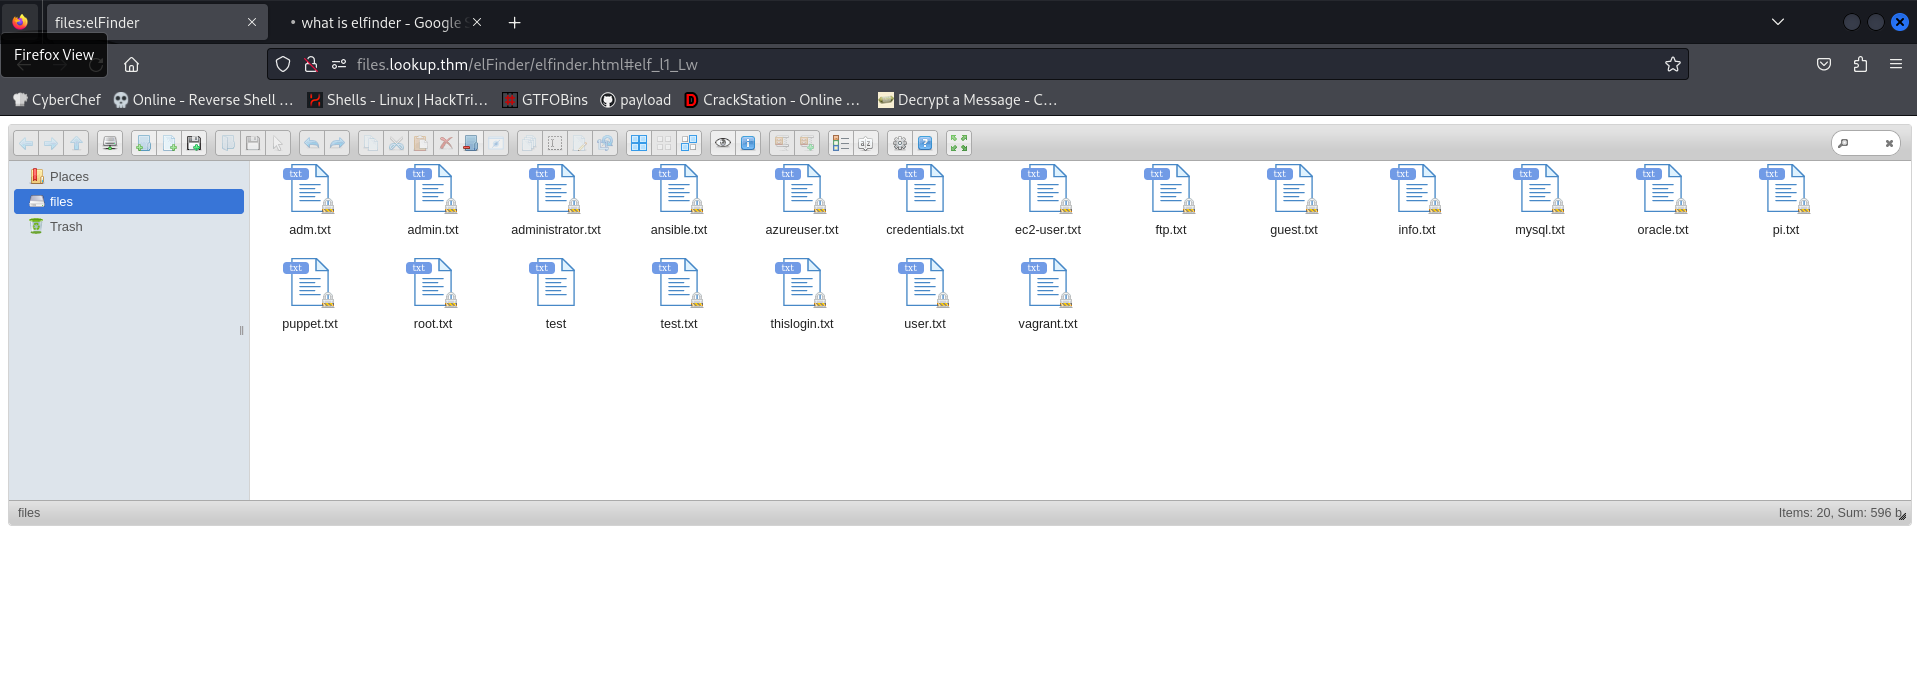Close the 'what is elfinder - Google' tab
This screenshot has height=689, width=1917.
(477, 22)
